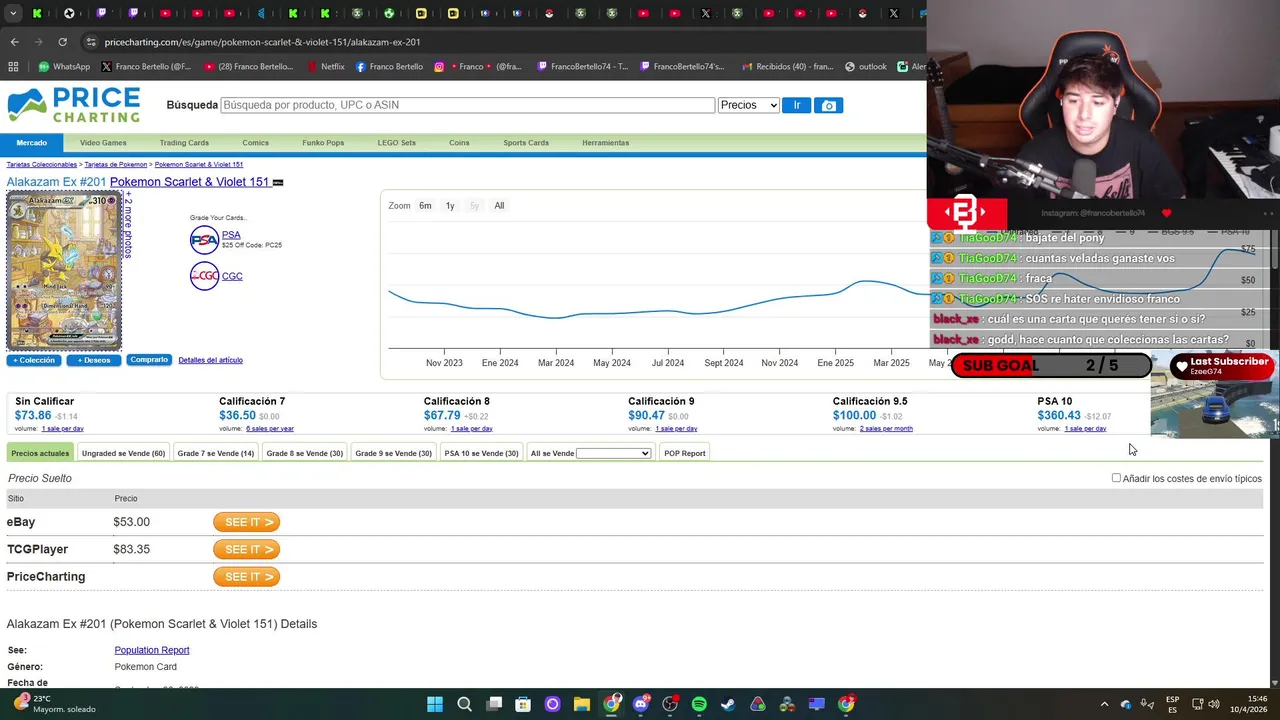Open the apps grid in bookmarks bar
Image resolution: width=1280 pixels, height=720 pixels.
[13, 67]
